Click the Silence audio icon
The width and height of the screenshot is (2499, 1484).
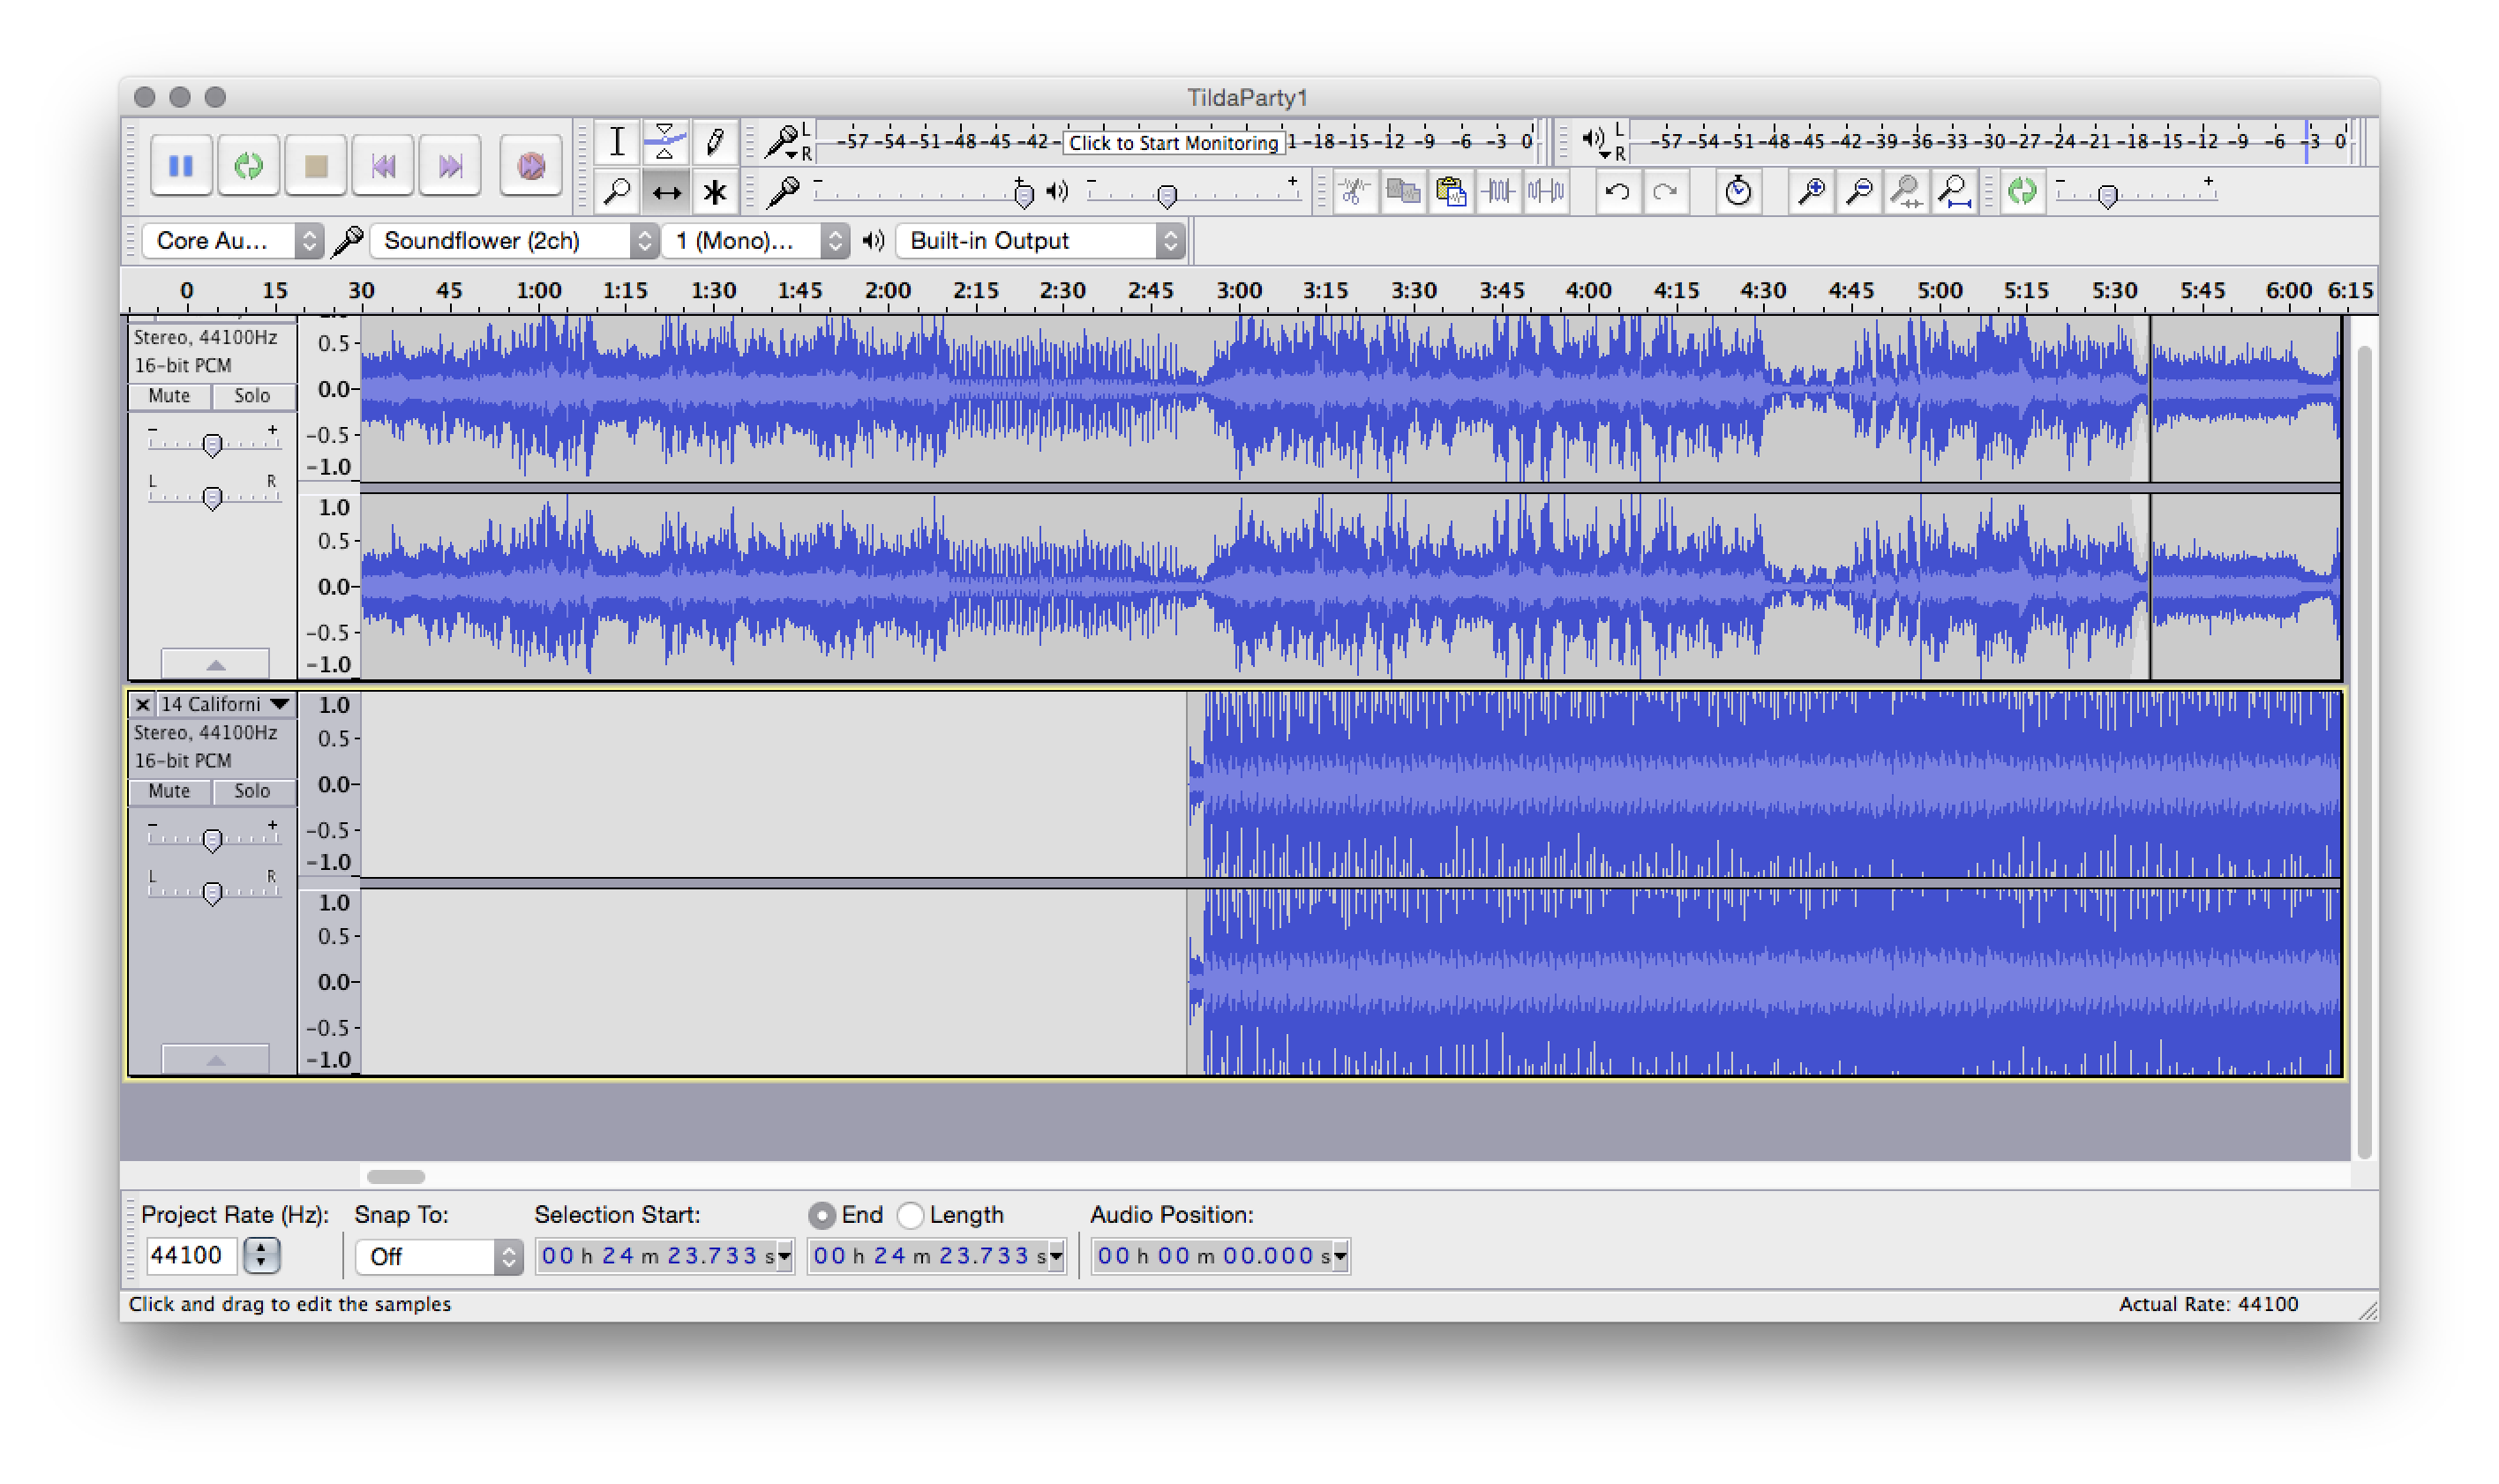click(x=1546, y=191)
